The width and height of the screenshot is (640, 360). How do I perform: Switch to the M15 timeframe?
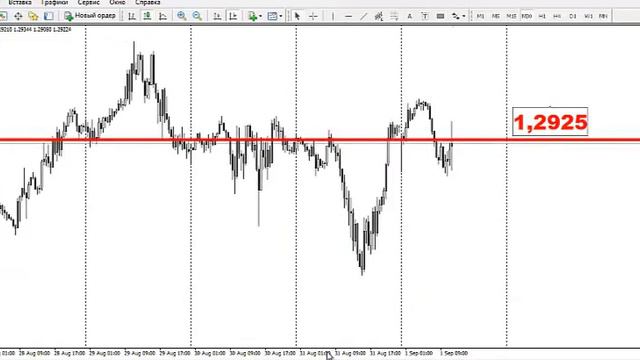point(511,16)
